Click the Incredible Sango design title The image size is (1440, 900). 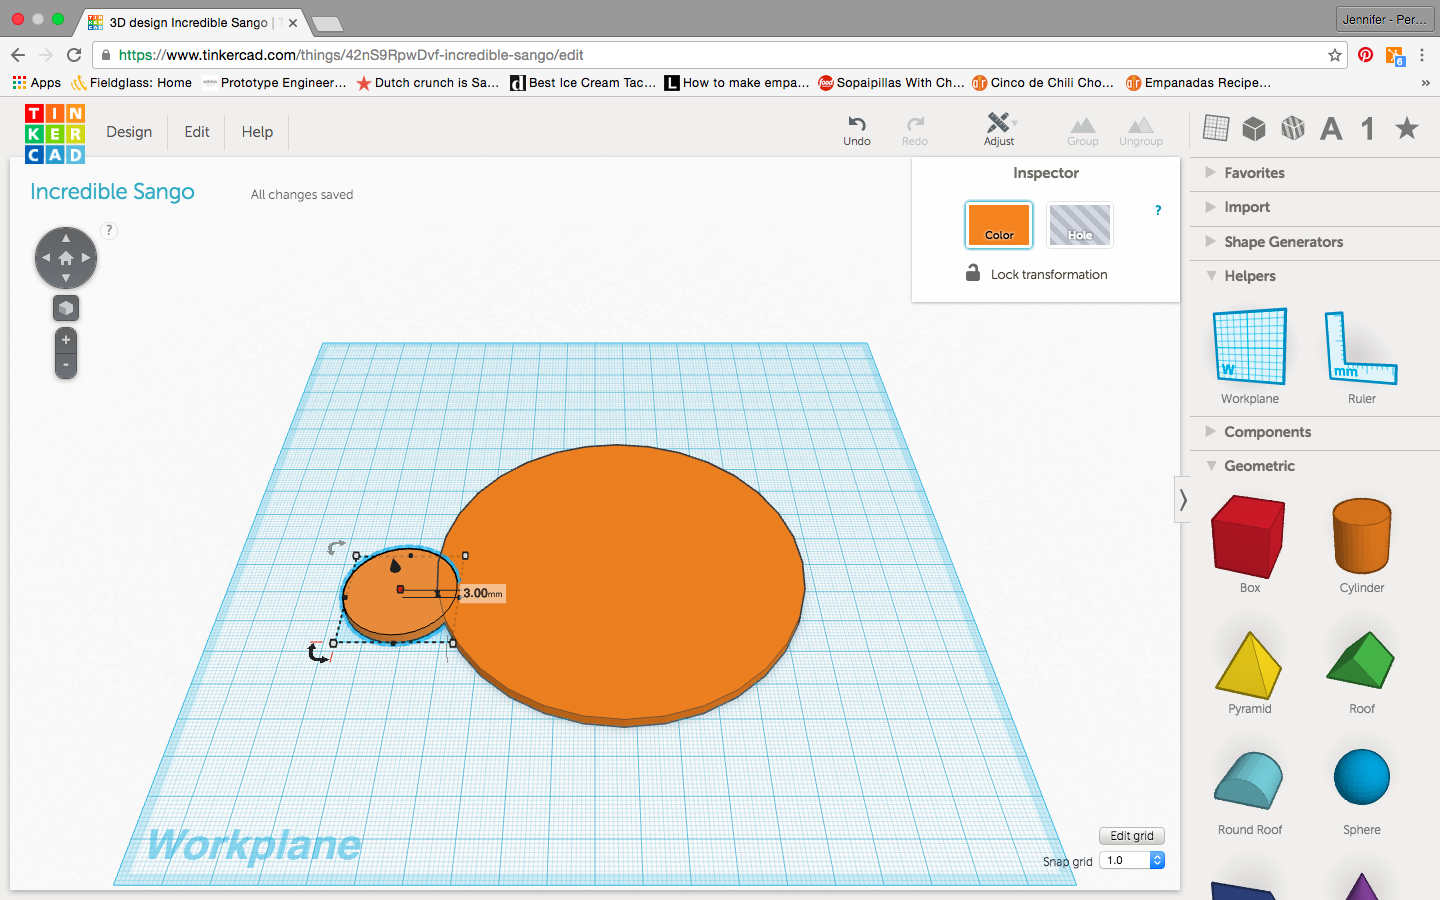(x=112, y=192)
